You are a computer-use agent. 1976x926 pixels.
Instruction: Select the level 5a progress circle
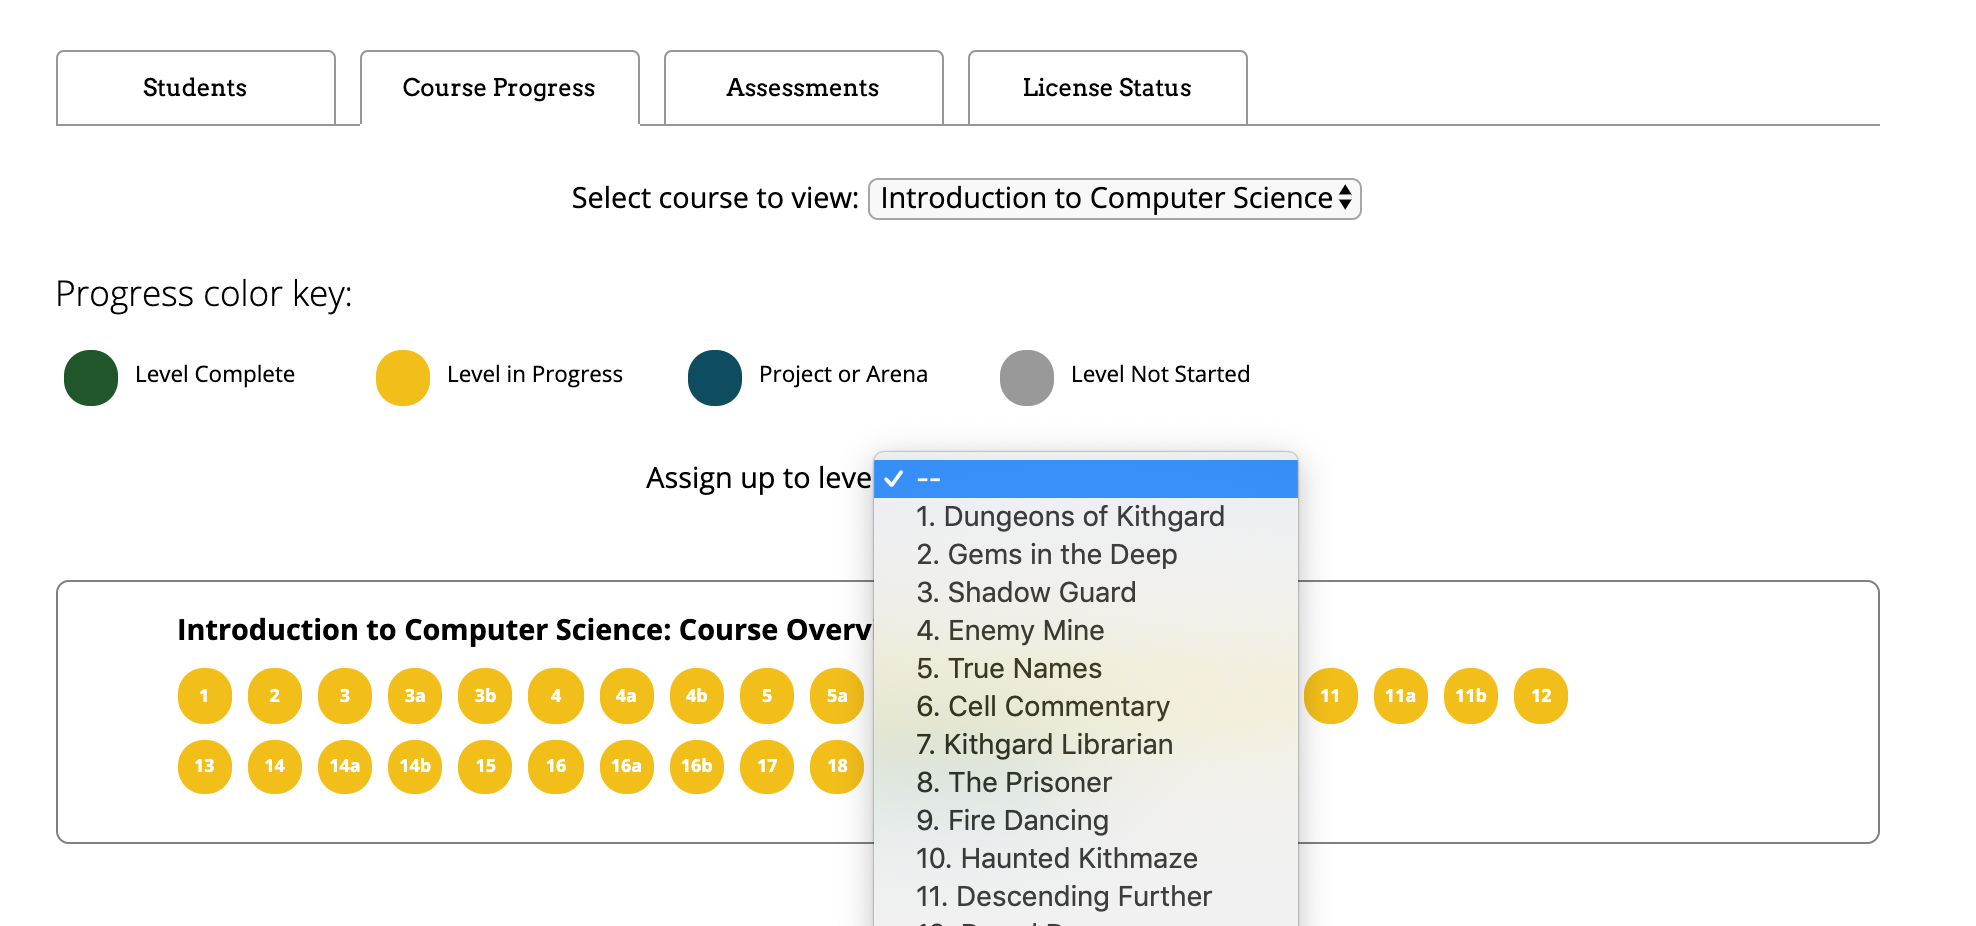(x=837, y=695)
